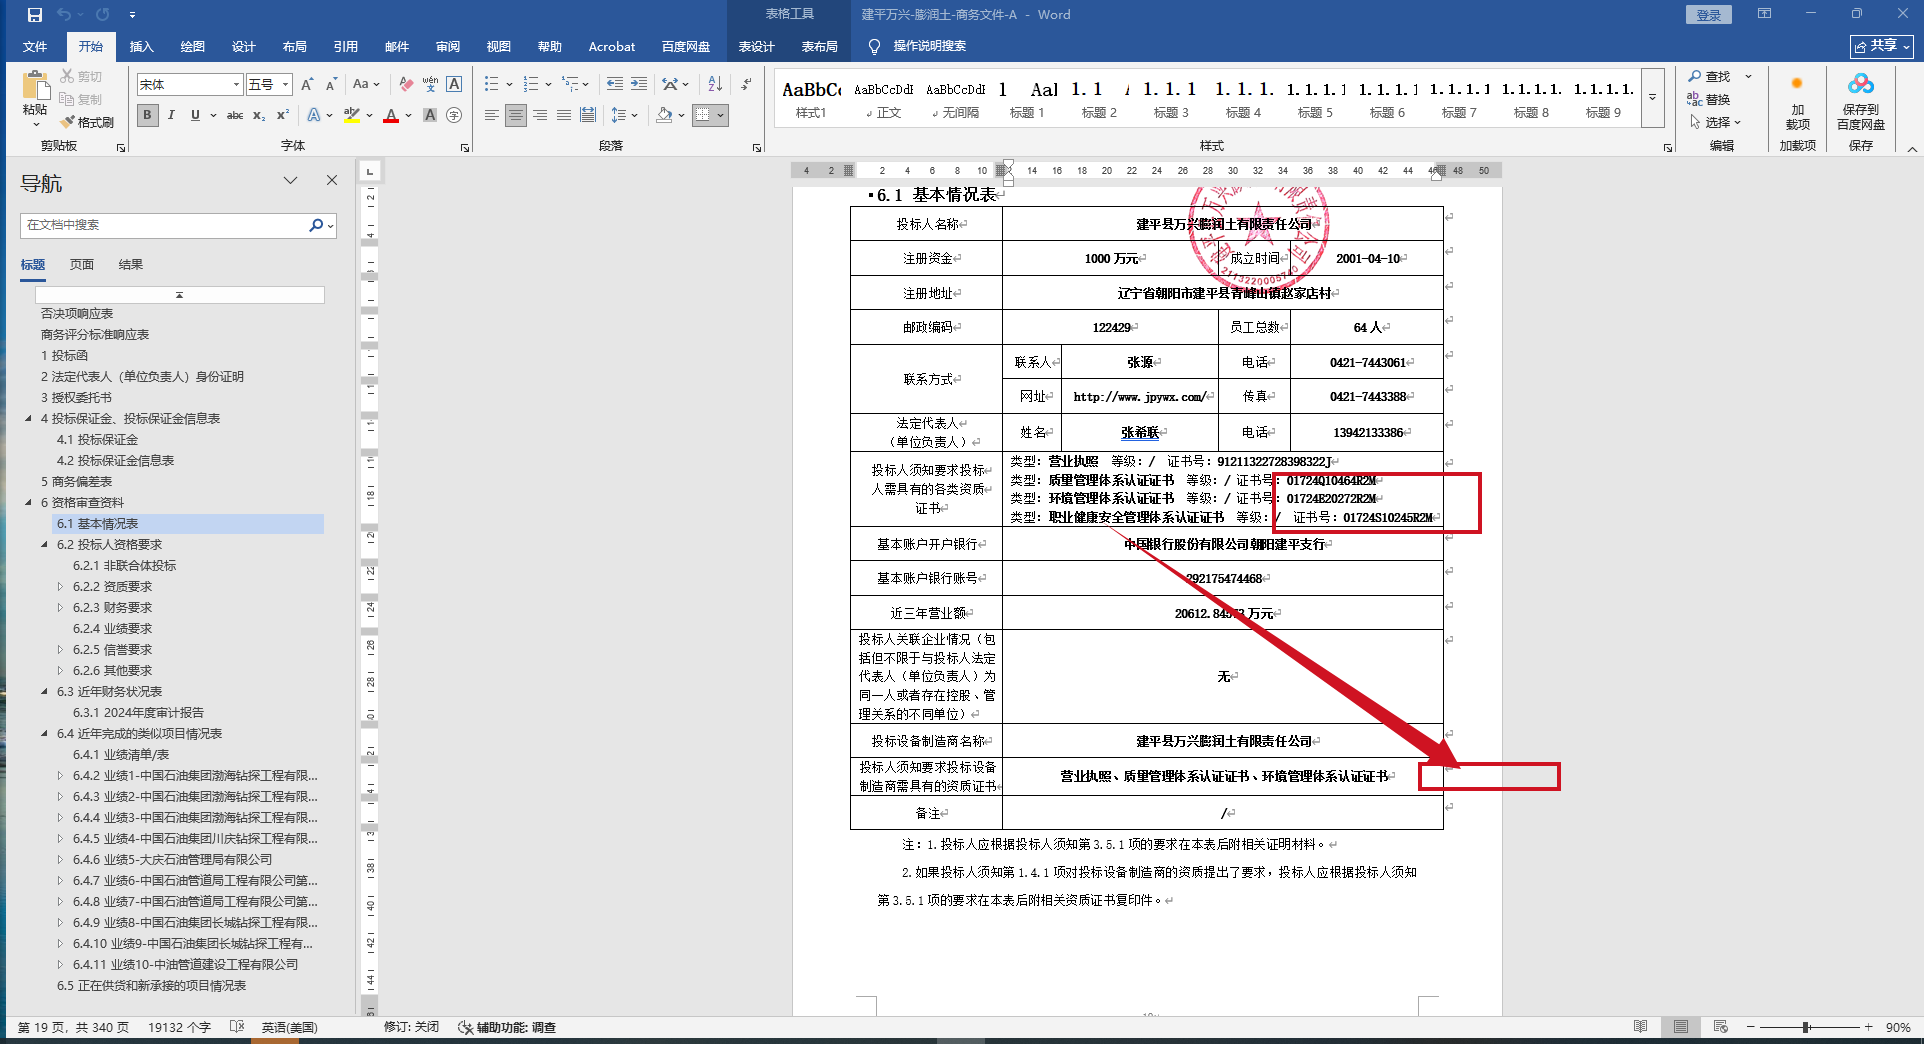Open the File (文件) menu
This screenshot has height=1044, width=1924.
click(x=35, y=46)
